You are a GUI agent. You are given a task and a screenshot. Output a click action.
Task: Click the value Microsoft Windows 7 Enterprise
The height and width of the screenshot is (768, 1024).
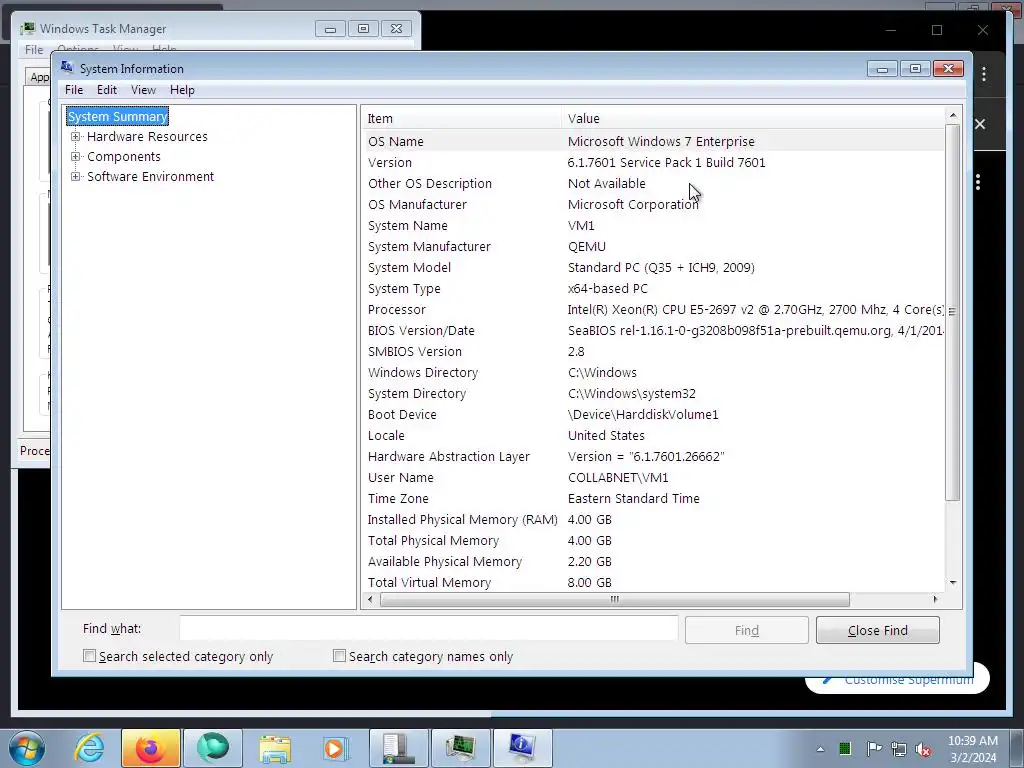(x=661, y=141)
